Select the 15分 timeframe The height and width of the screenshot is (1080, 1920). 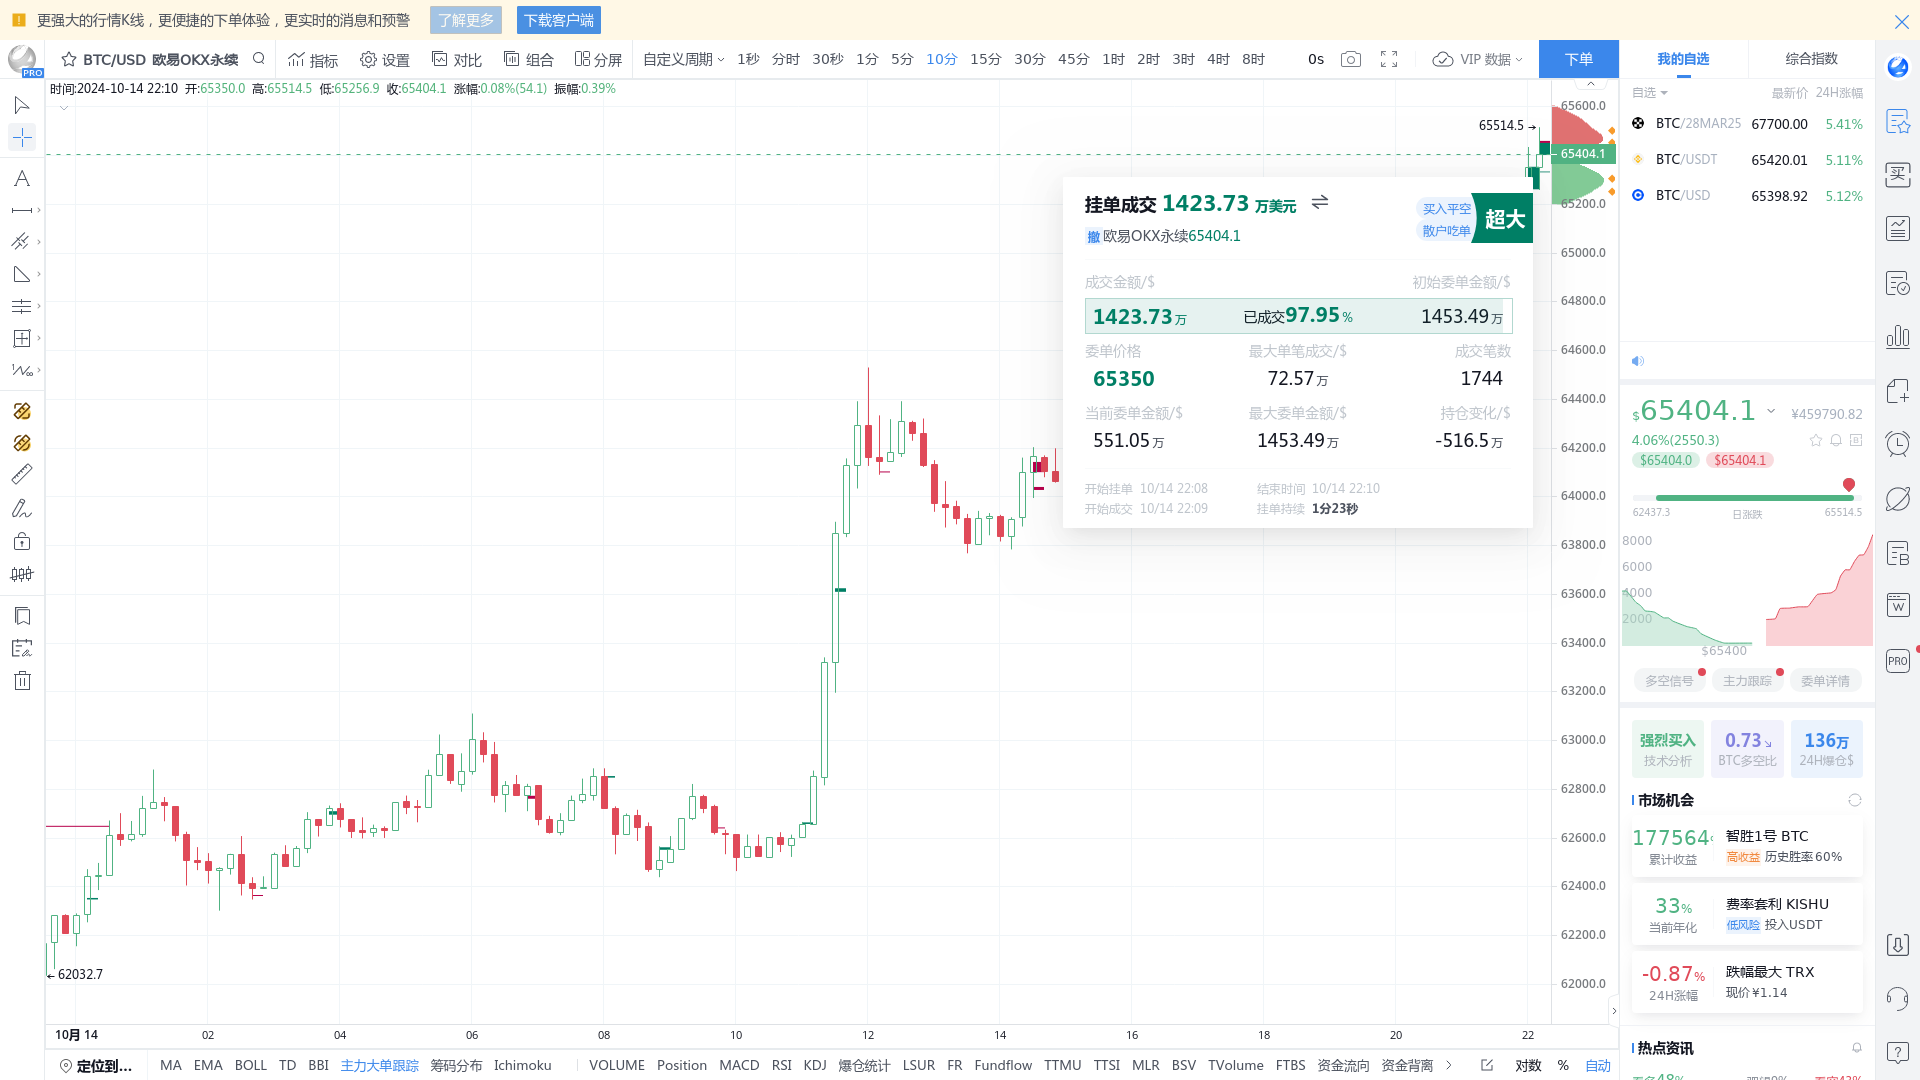984,59
